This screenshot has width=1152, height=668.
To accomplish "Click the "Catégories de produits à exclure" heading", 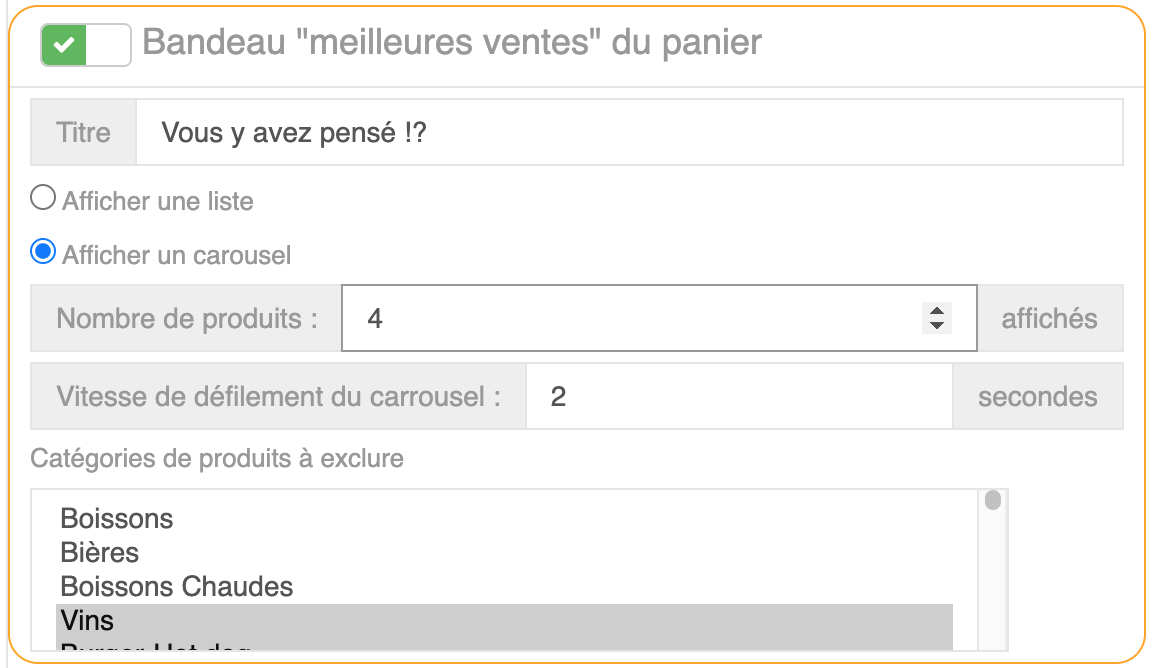I will click(x=217, y=458).
